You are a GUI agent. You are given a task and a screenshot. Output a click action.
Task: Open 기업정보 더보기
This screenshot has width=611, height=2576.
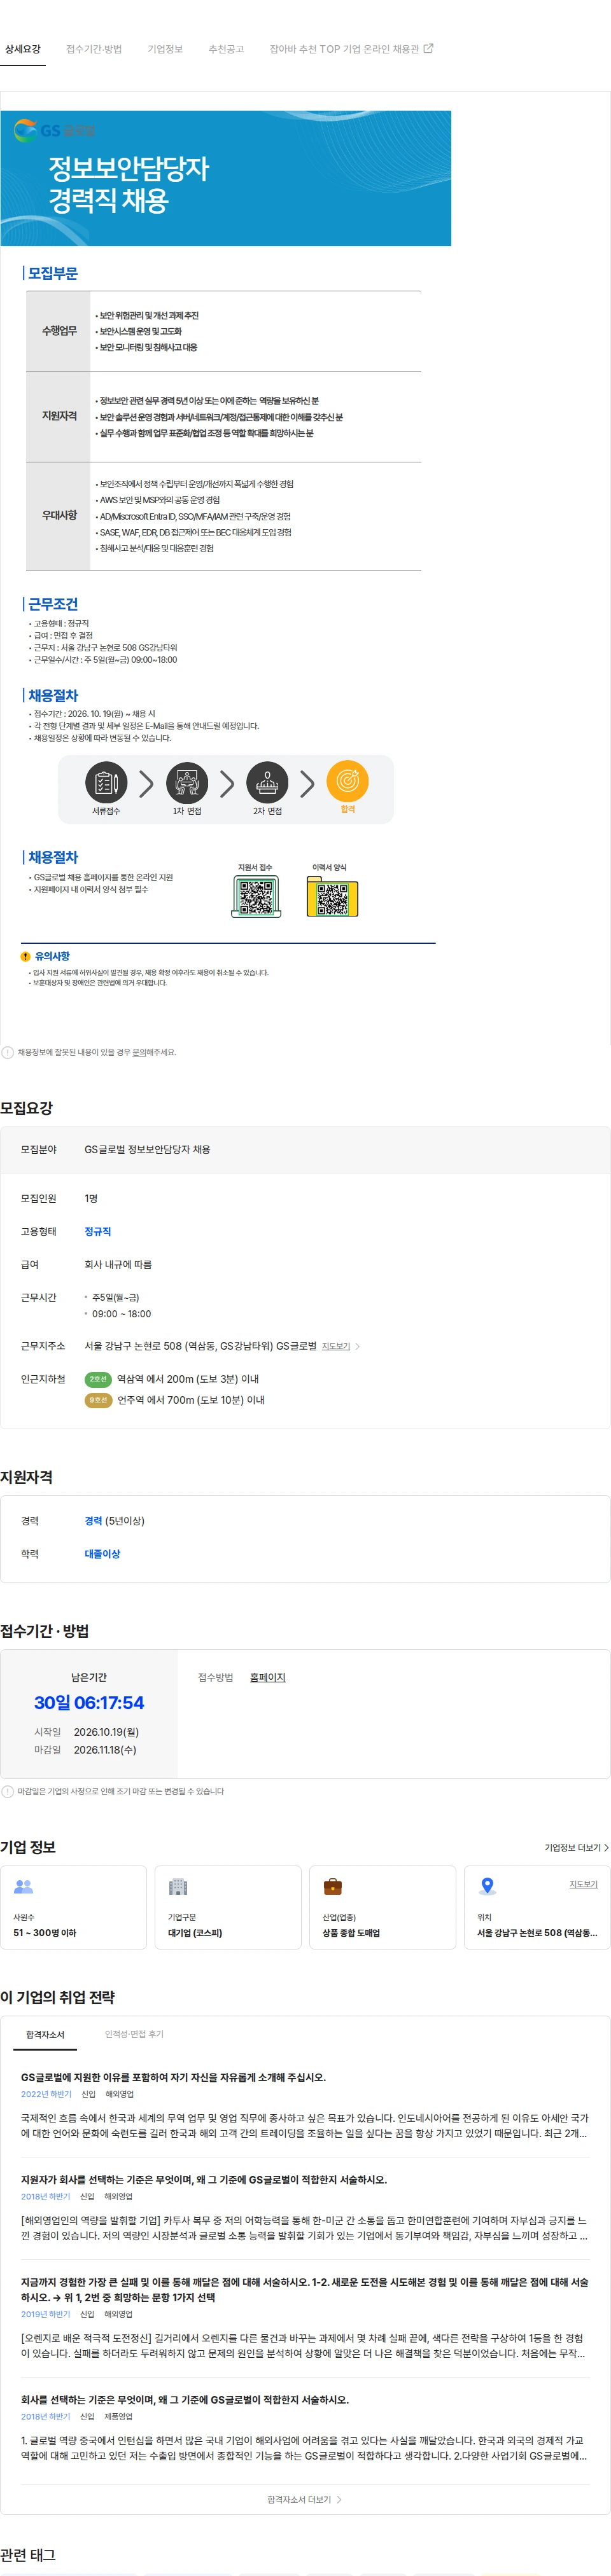click(576, 1847)
